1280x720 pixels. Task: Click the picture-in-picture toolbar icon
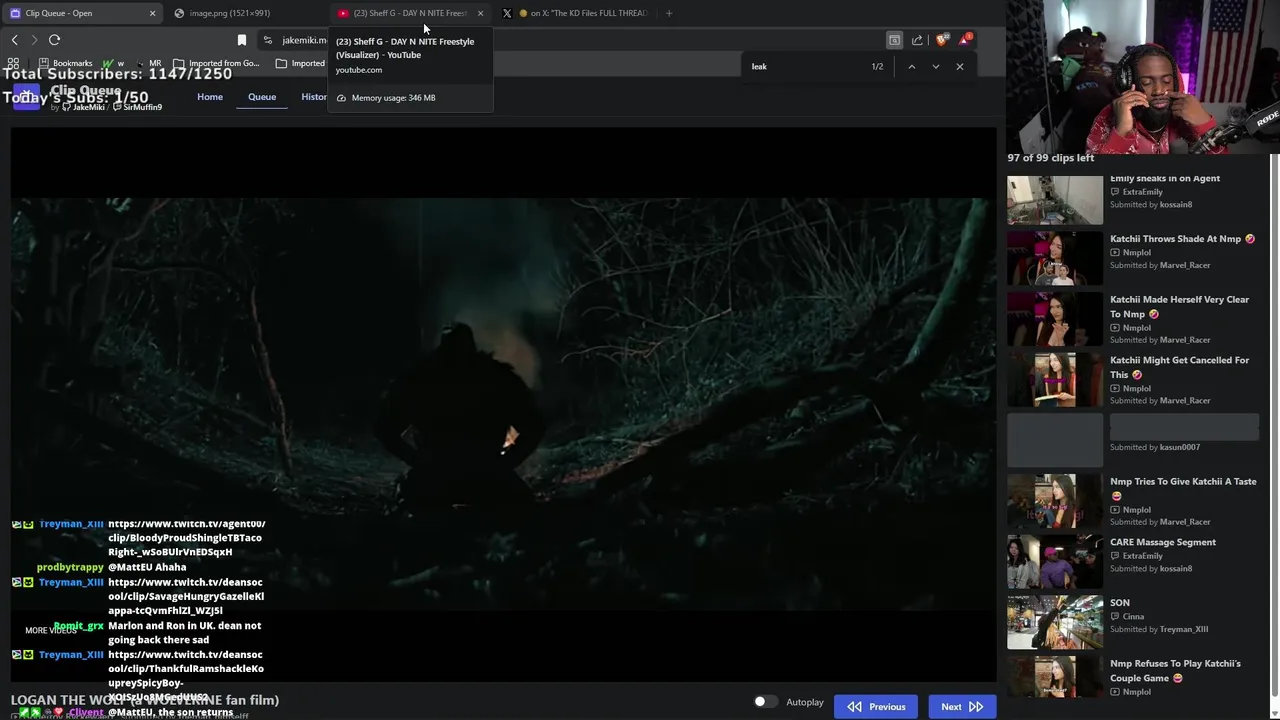[x=894, y=40]
